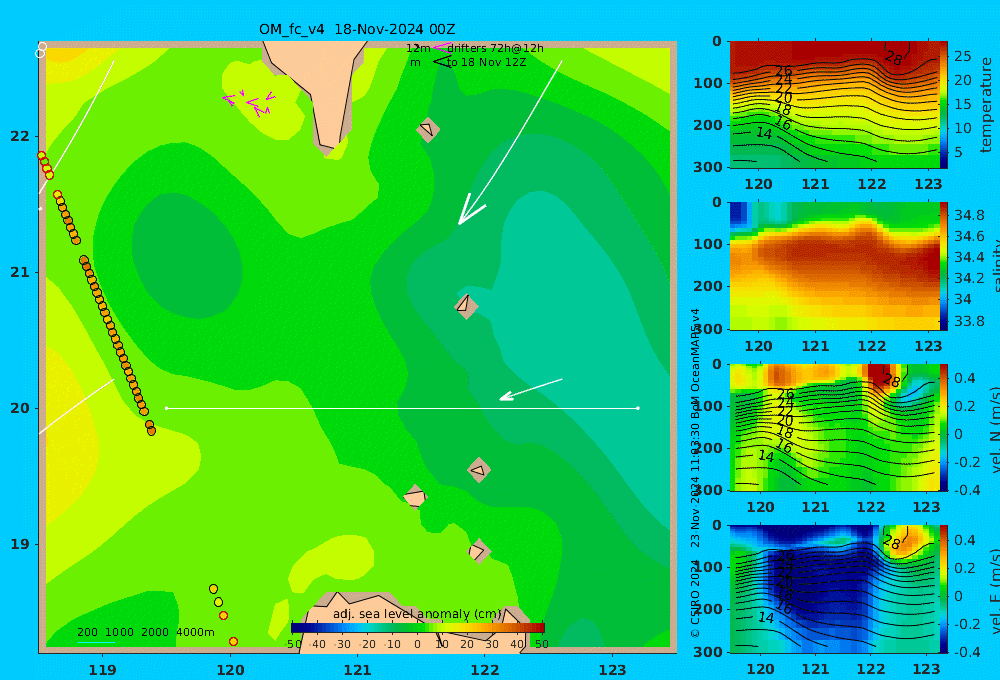
Task: Select the left endpoint of the white section line
Action: tap(166, 408)
